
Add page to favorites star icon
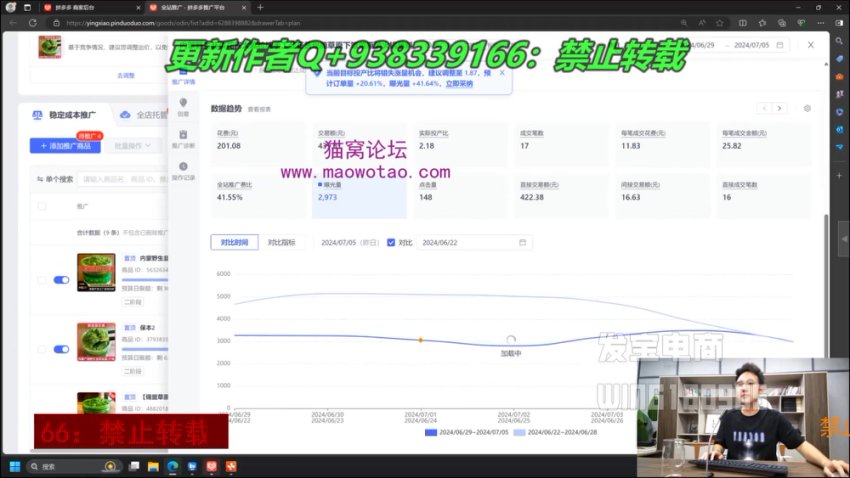click(719, 23)
